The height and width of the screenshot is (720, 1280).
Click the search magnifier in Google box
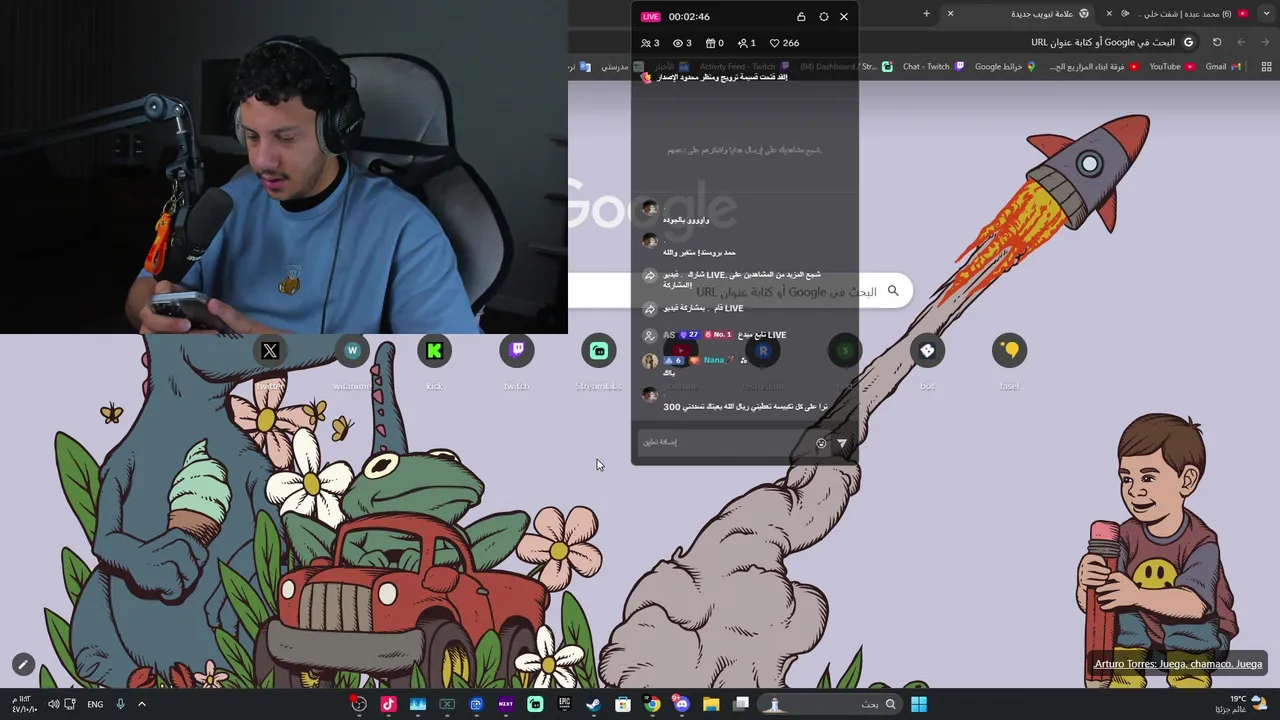click(893, 291)
